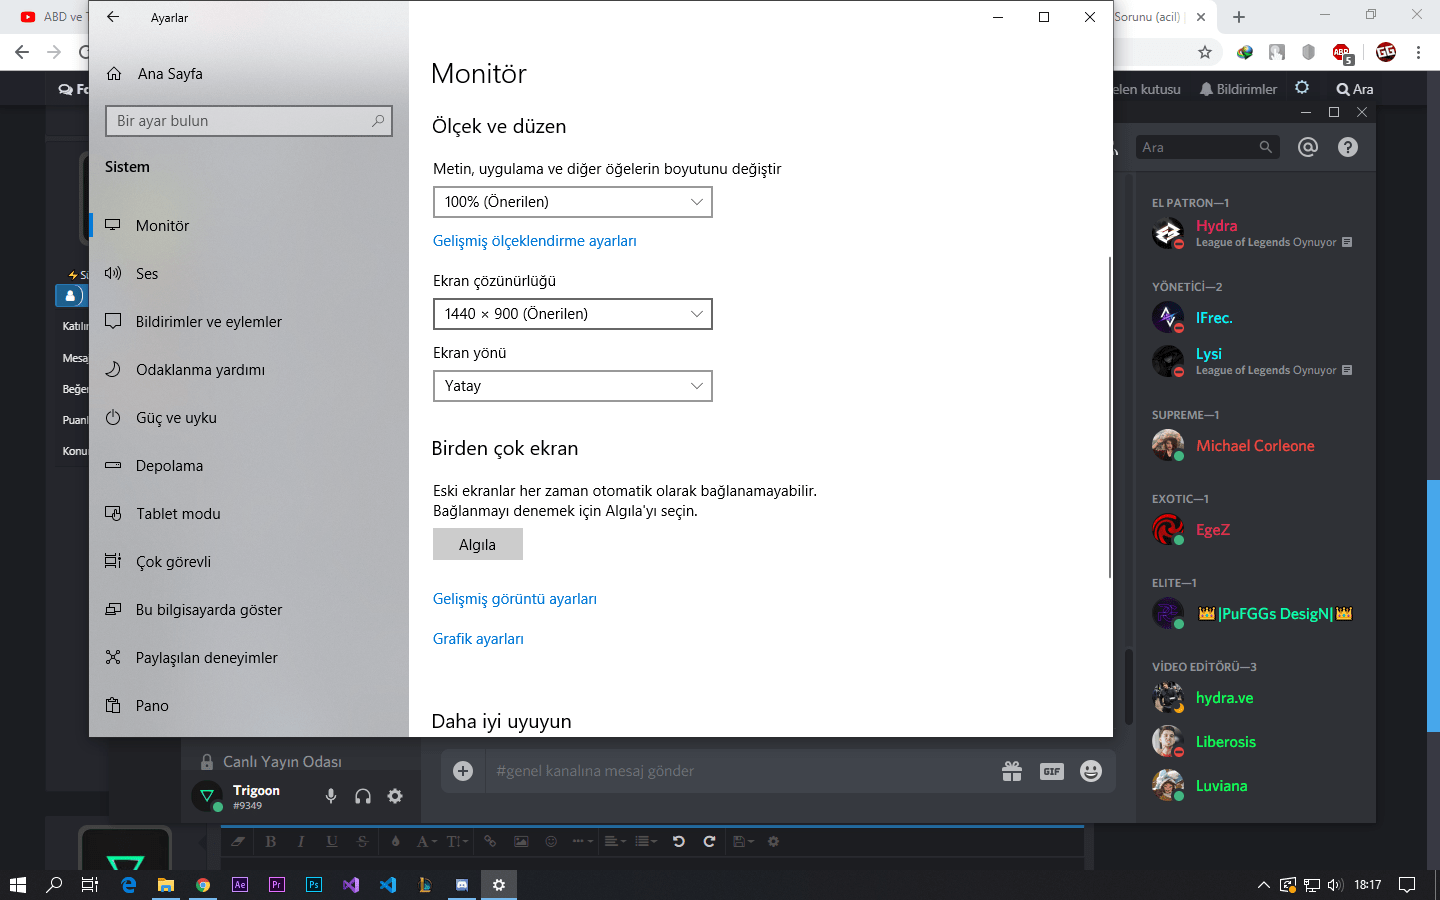Open Discord Nitro gift icon
Image resolution: width=1440 pixels, height=900 pixels.
click(x=1012, y=771)
